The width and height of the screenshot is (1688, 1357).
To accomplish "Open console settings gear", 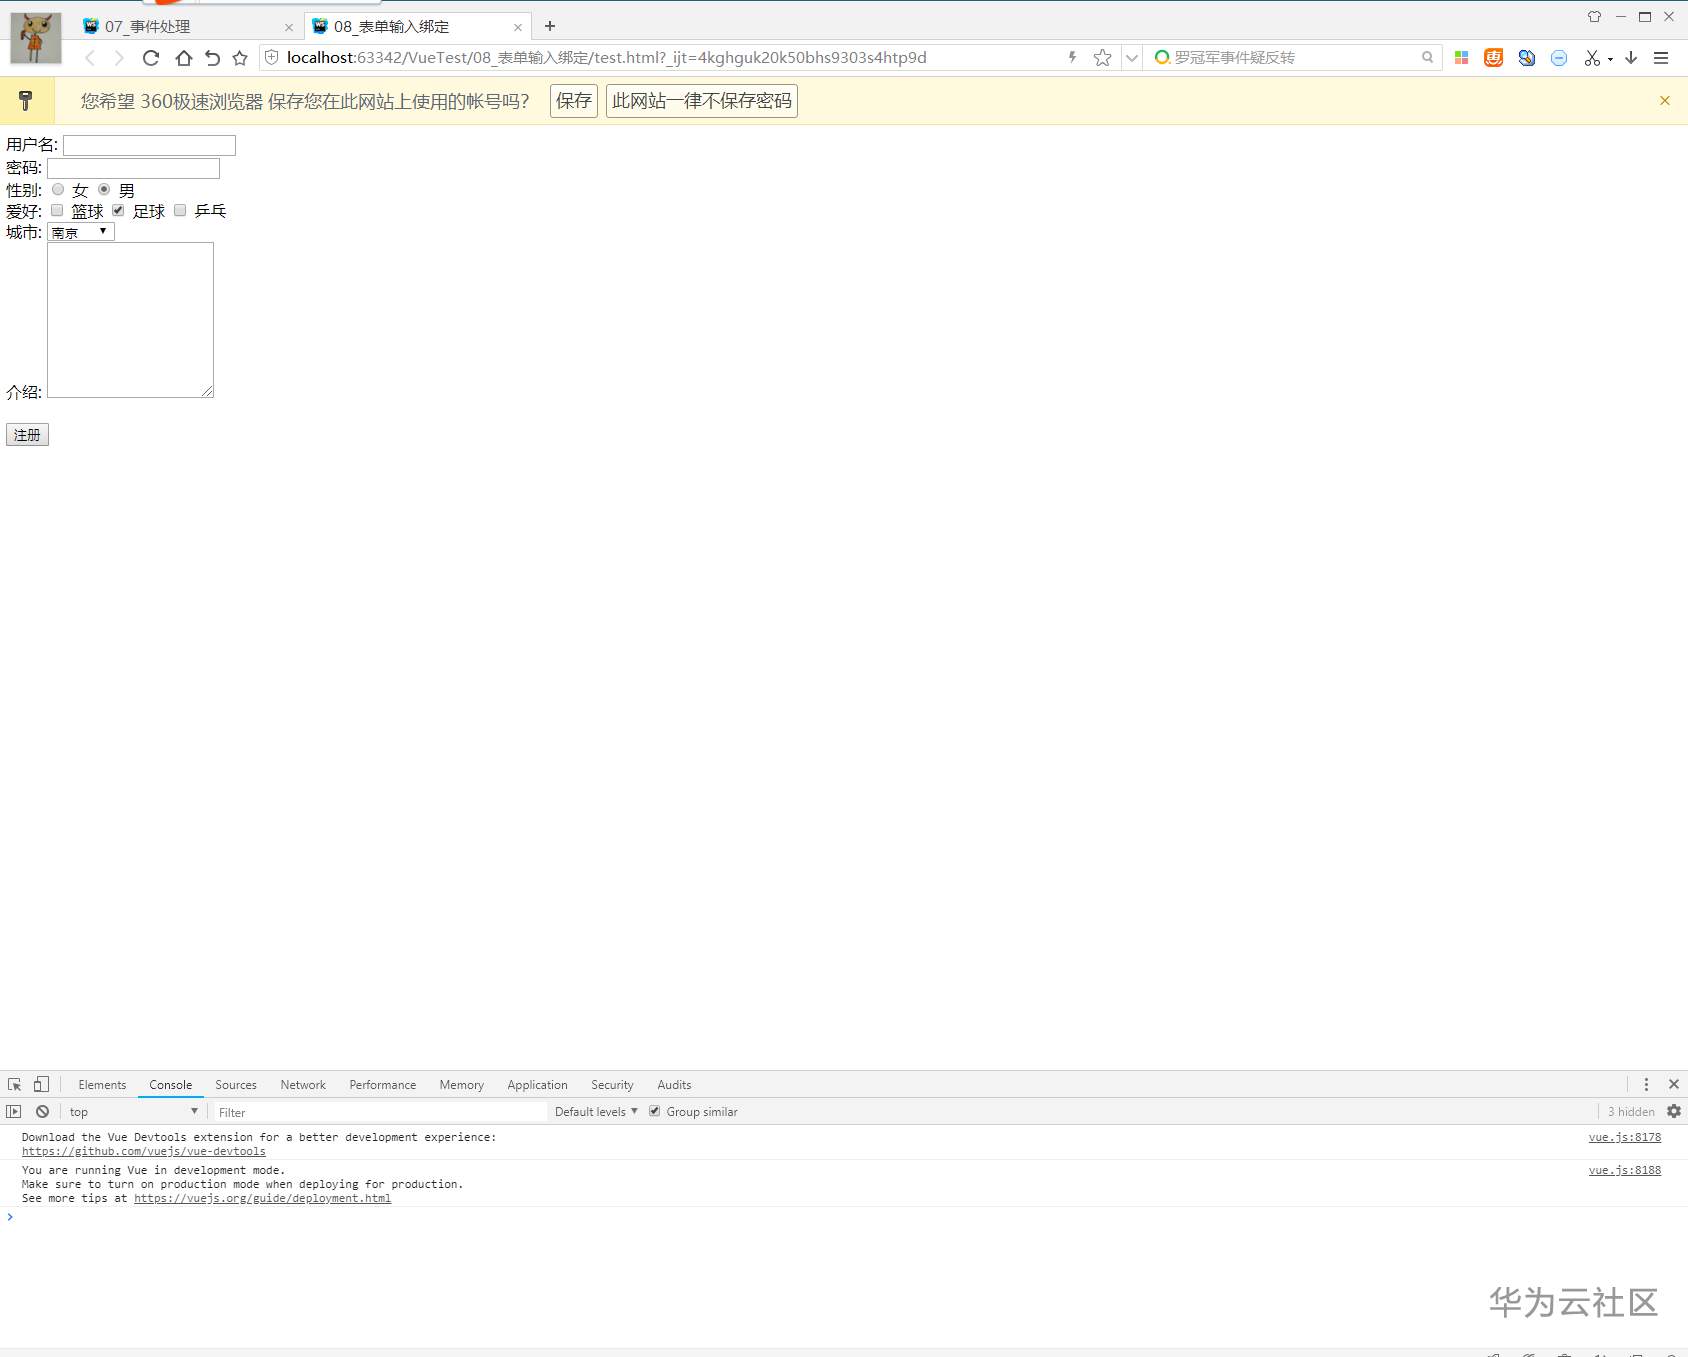I will click(x=1674, y=1111).
